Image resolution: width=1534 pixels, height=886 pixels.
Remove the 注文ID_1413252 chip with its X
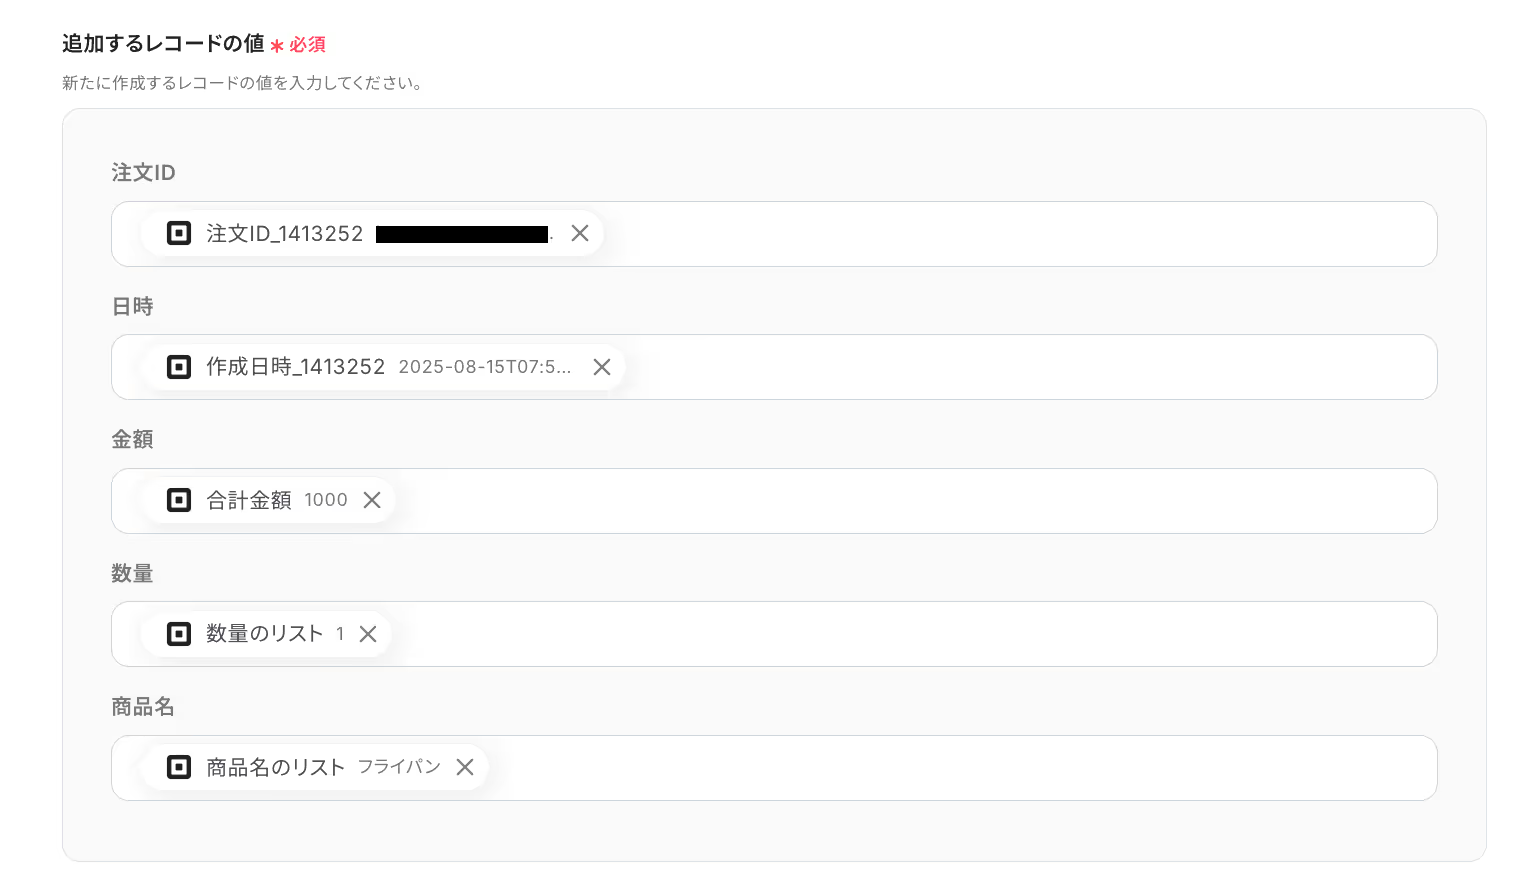tap(580, 233)
